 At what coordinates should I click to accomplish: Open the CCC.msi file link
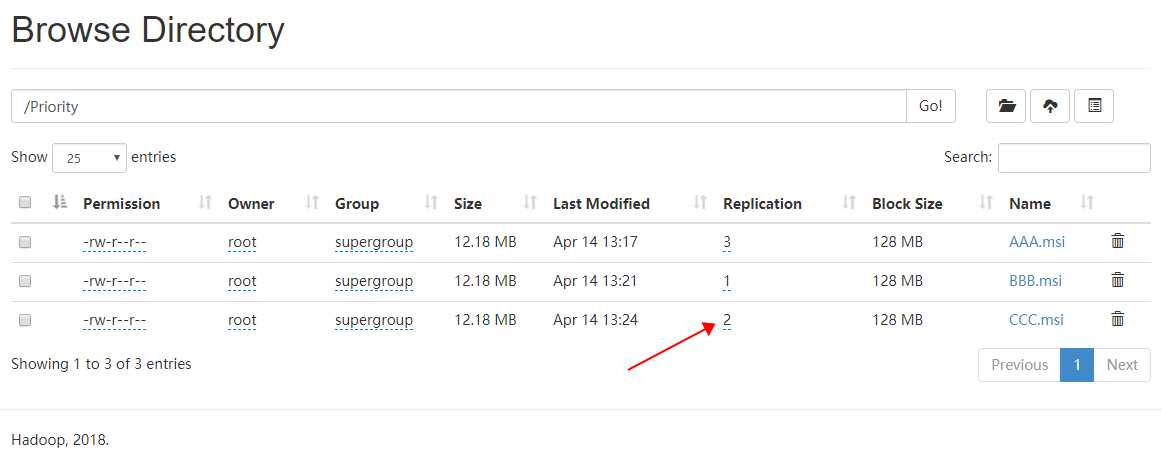pyautogui.click(x=1036, y=320)
